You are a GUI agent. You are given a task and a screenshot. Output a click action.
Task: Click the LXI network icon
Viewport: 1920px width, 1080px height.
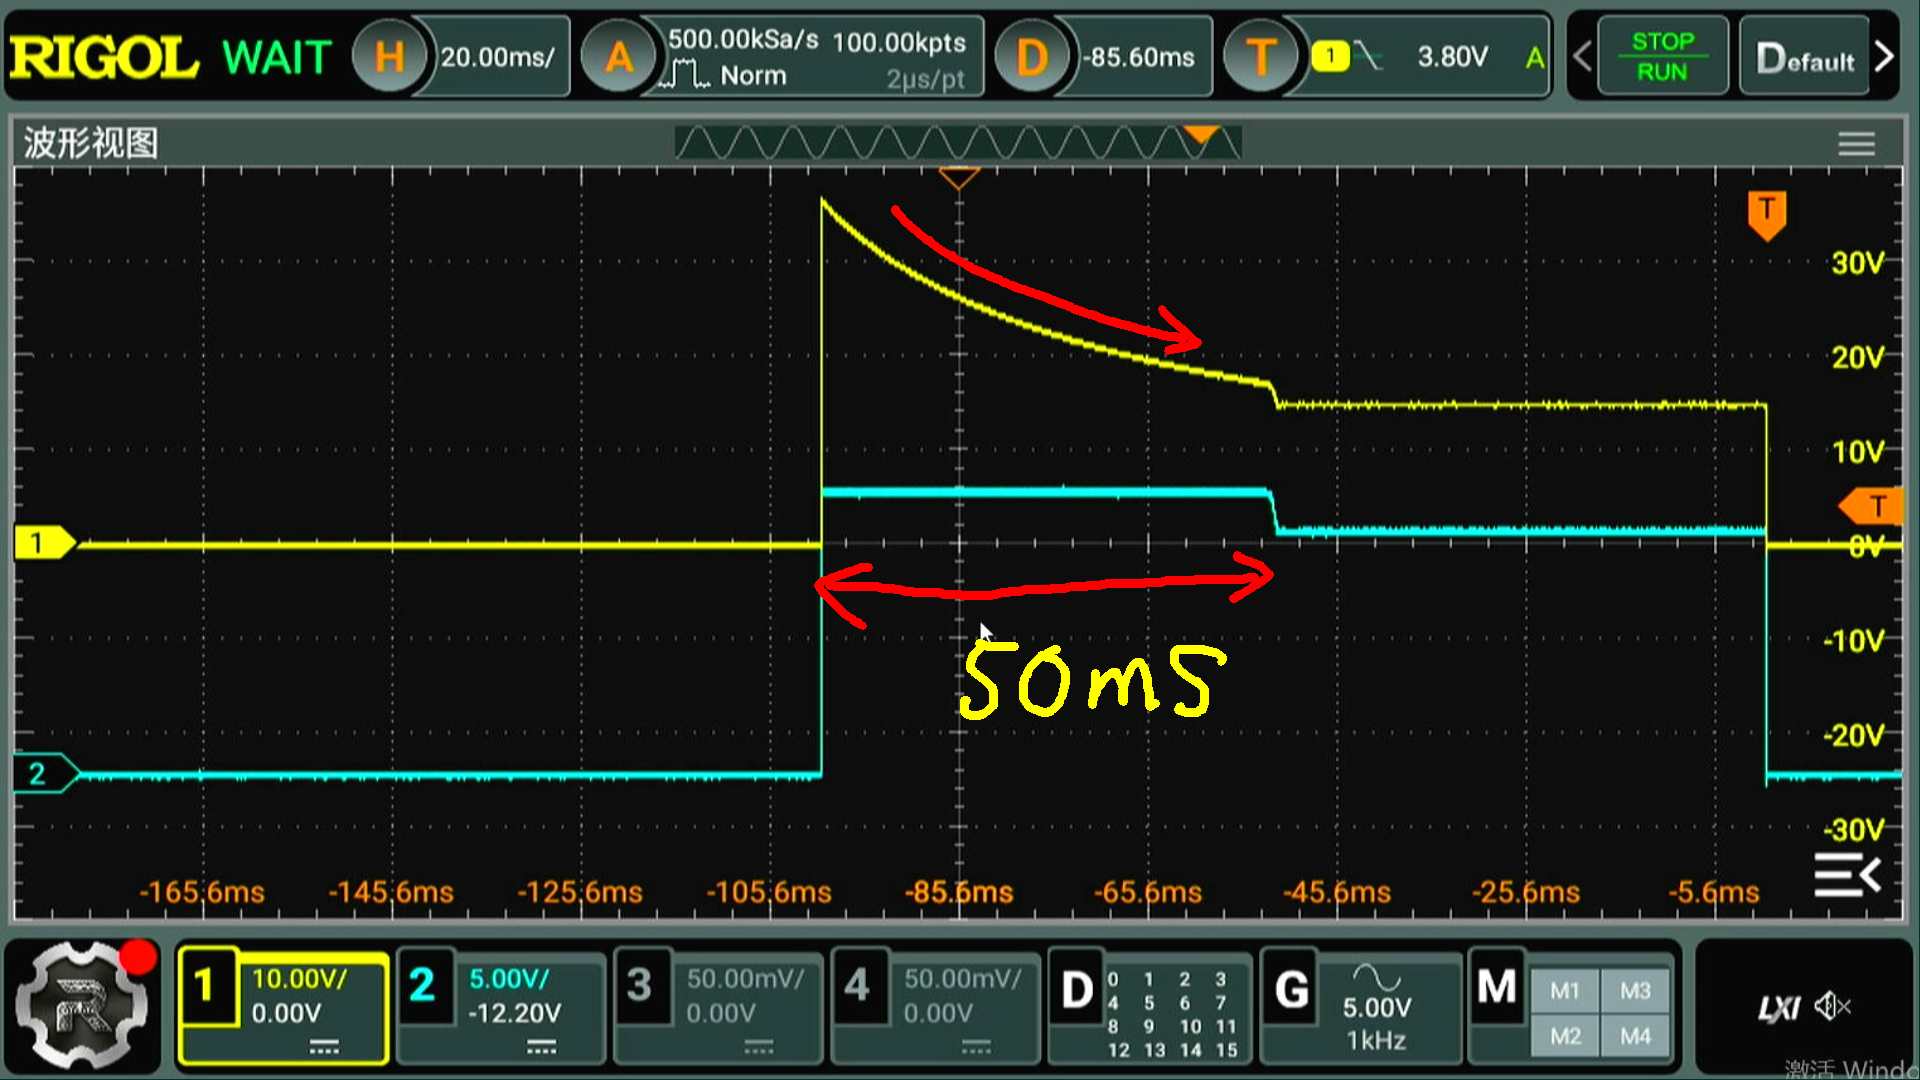click(1778, 1008)
